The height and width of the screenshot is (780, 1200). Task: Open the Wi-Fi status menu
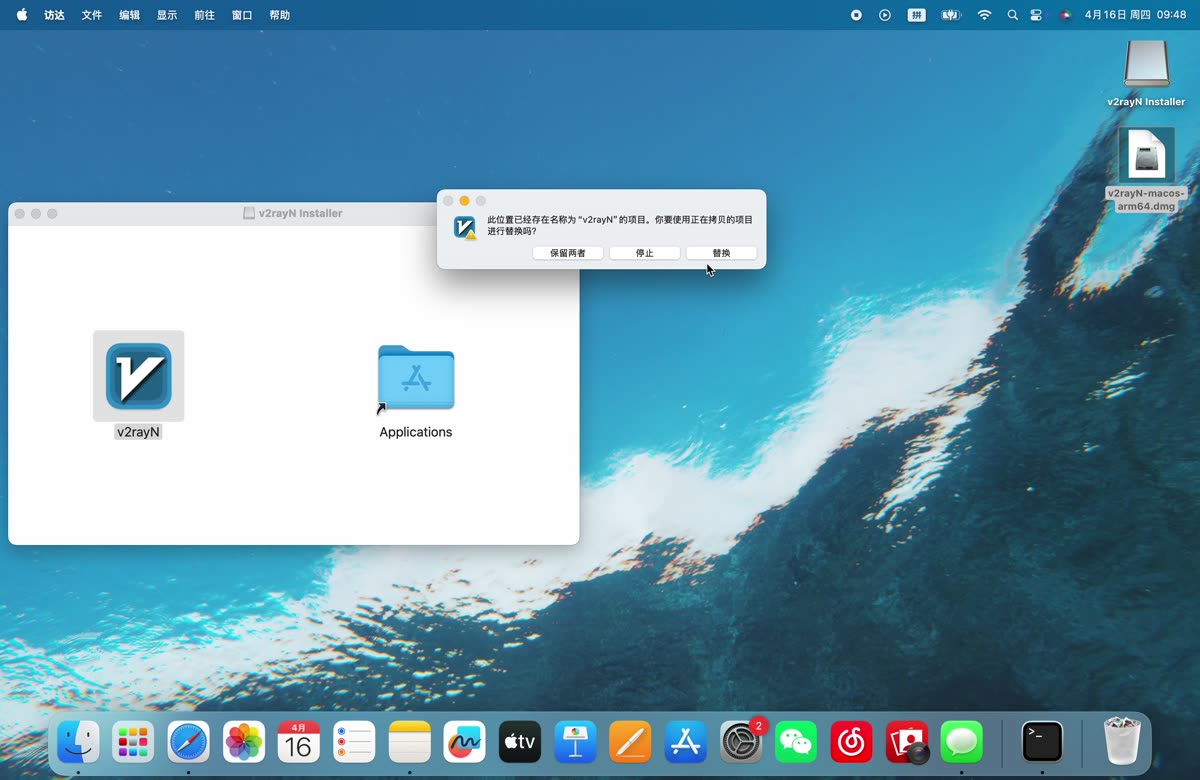pyautogui.click(x=985, y=15)
